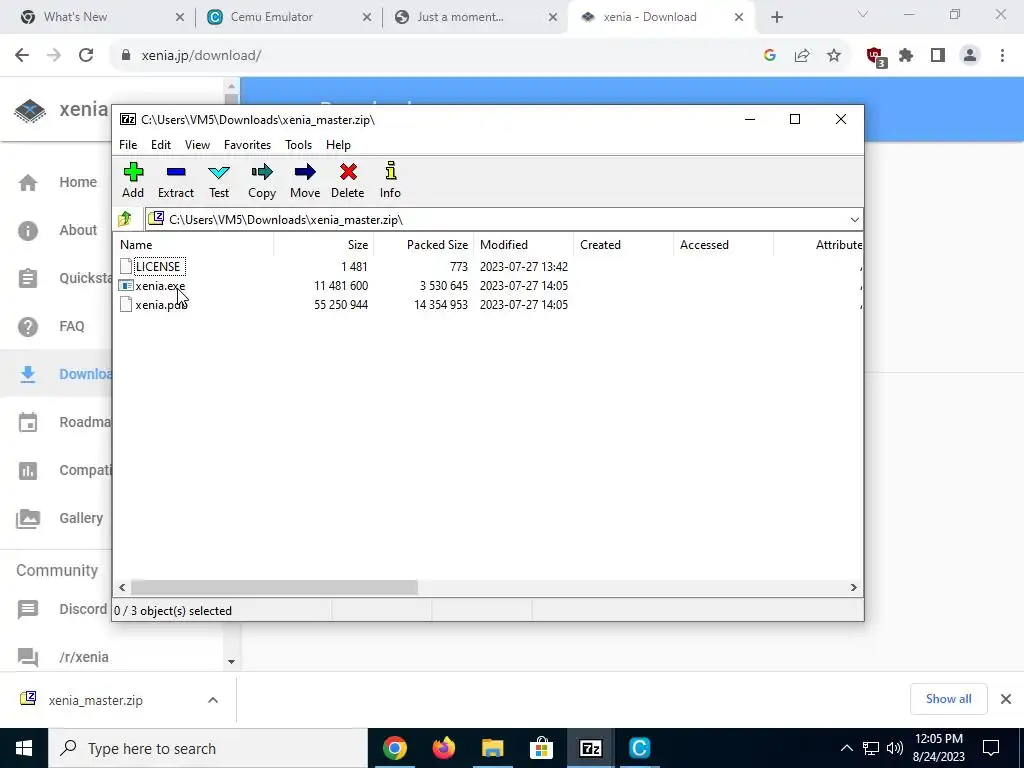Open the Chrome extensions puzzle icon
The width and height of the screenshot is (1024, 768).
tap(906, 56)
